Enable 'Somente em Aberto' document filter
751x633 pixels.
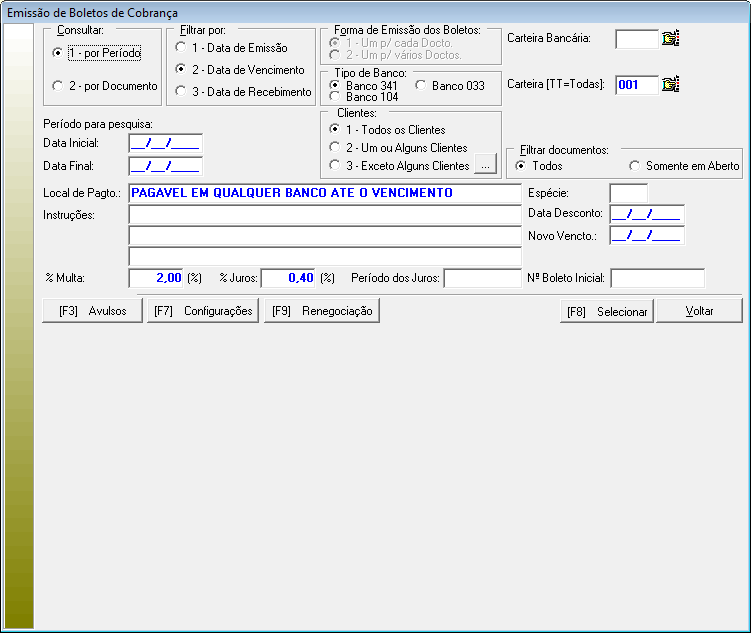(635, 166)
